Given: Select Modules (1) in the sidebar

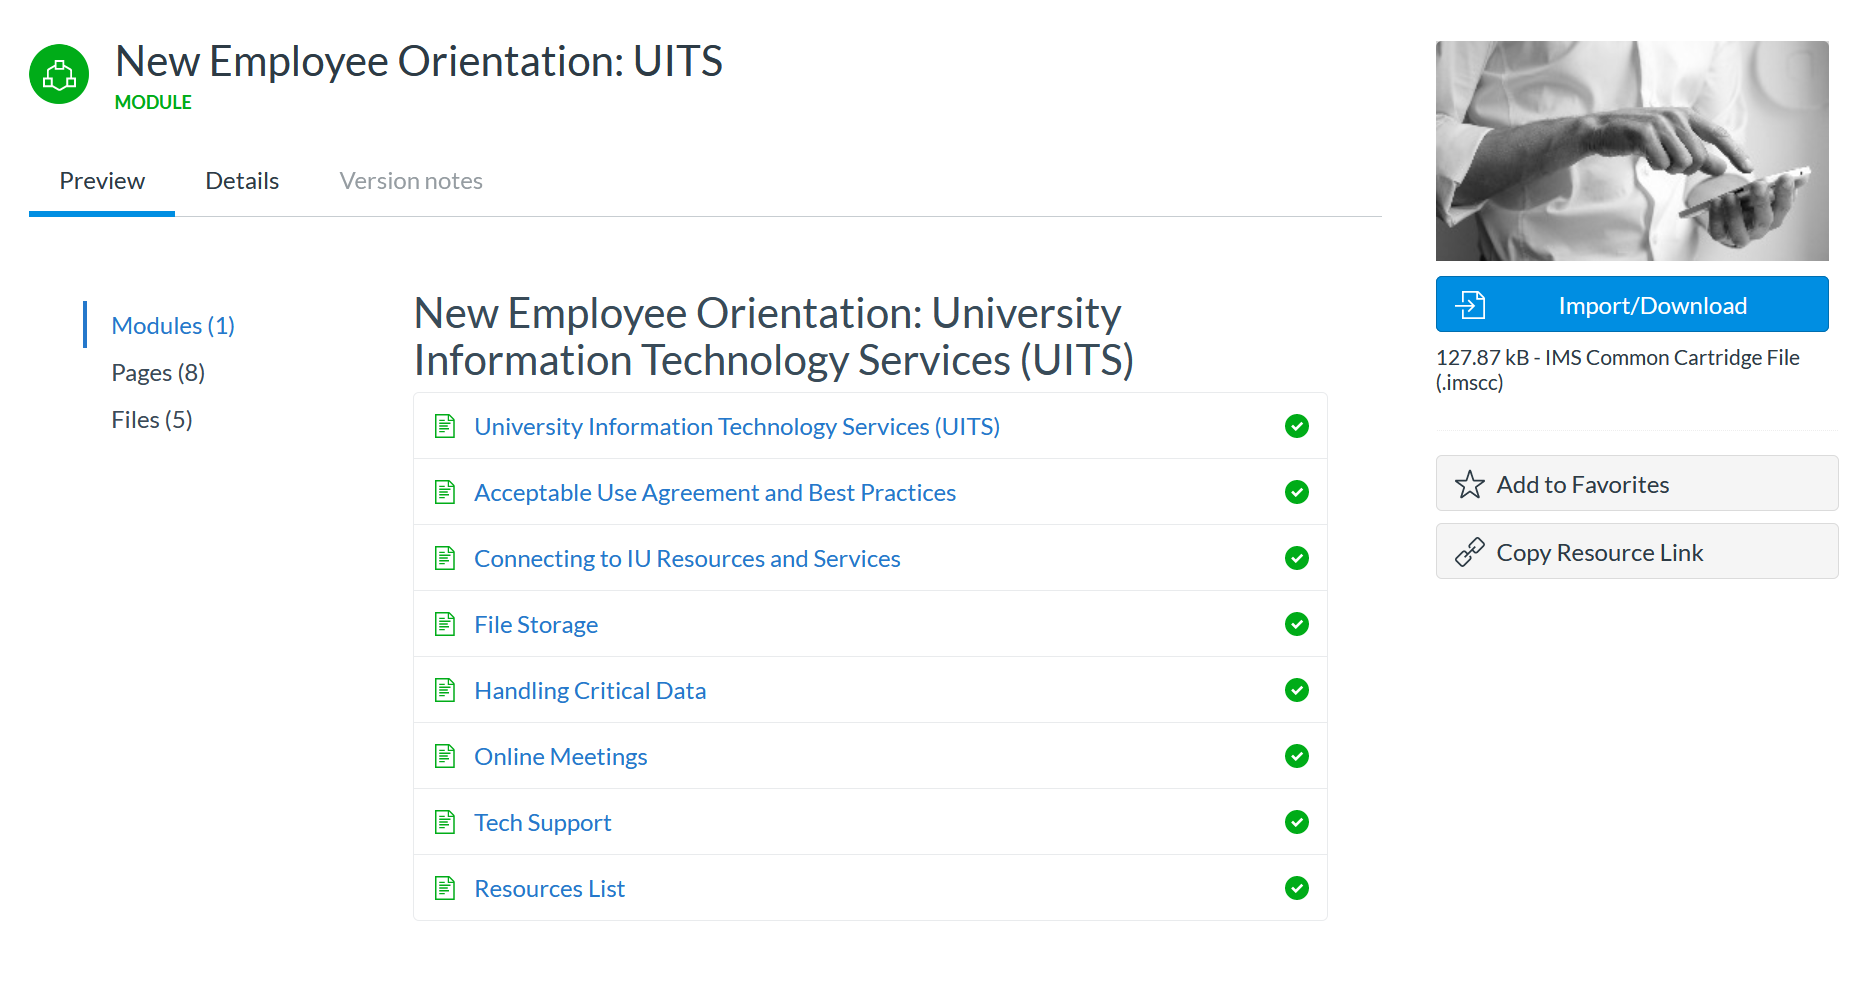Looking at the screenshot, I should pyautogui.click(x=173, y=325).
